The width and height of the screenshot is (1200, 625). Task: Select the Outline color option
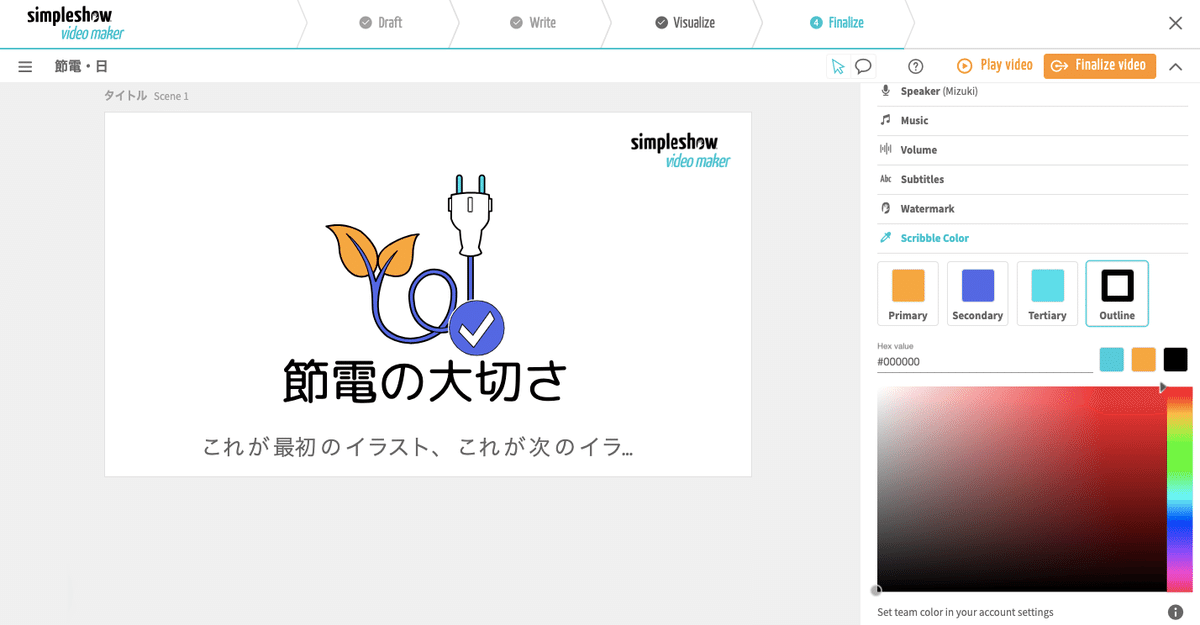(1117, 293)
